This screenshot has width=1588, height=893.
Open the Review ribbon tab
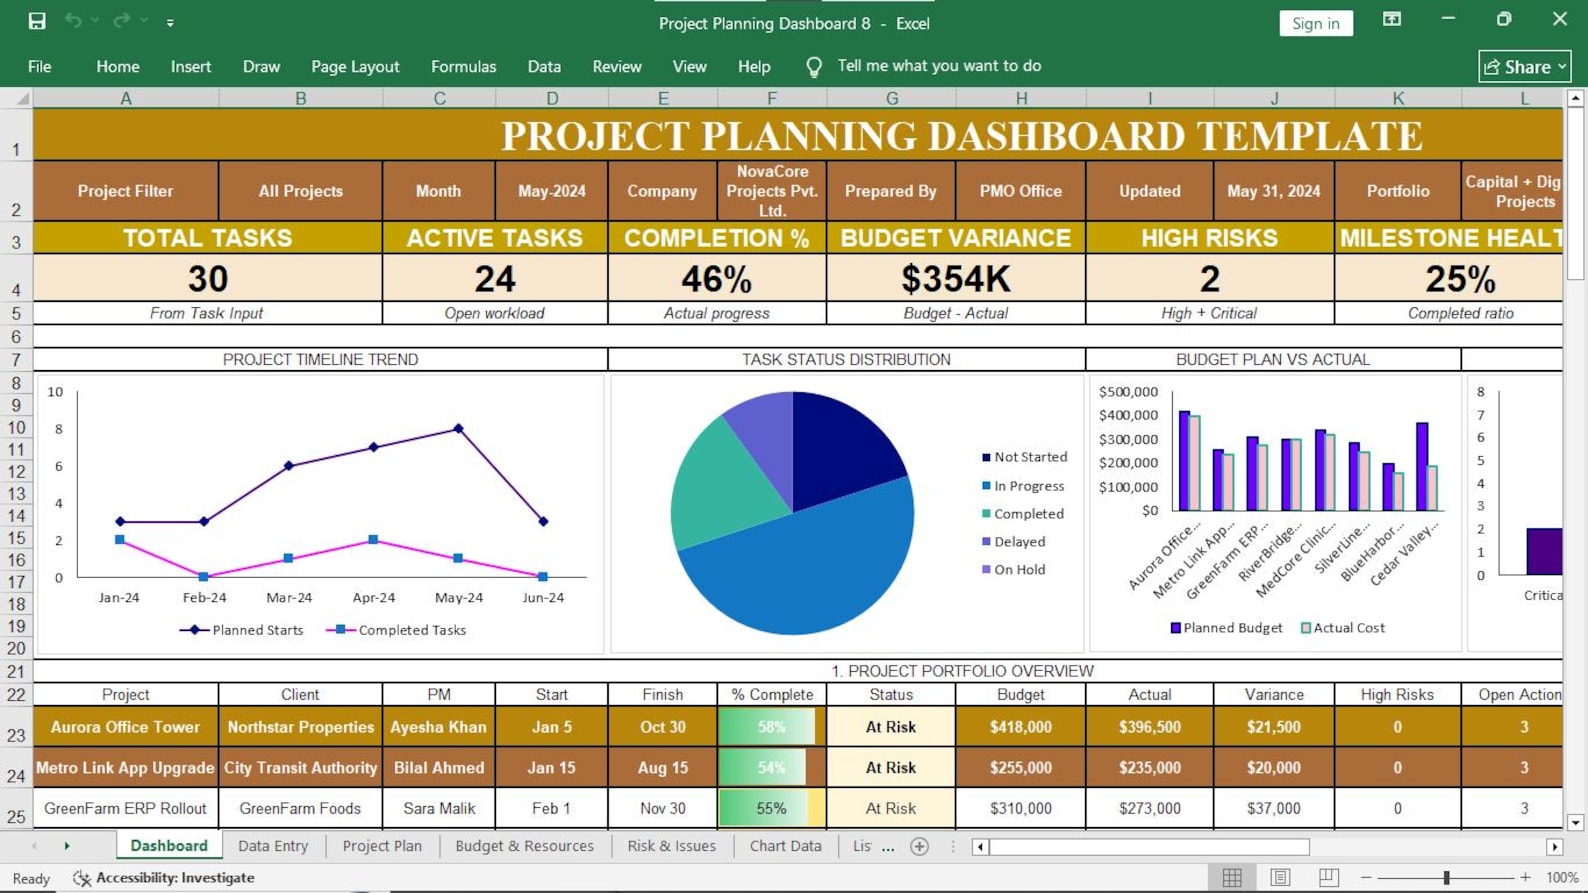(x=617, y=67)
